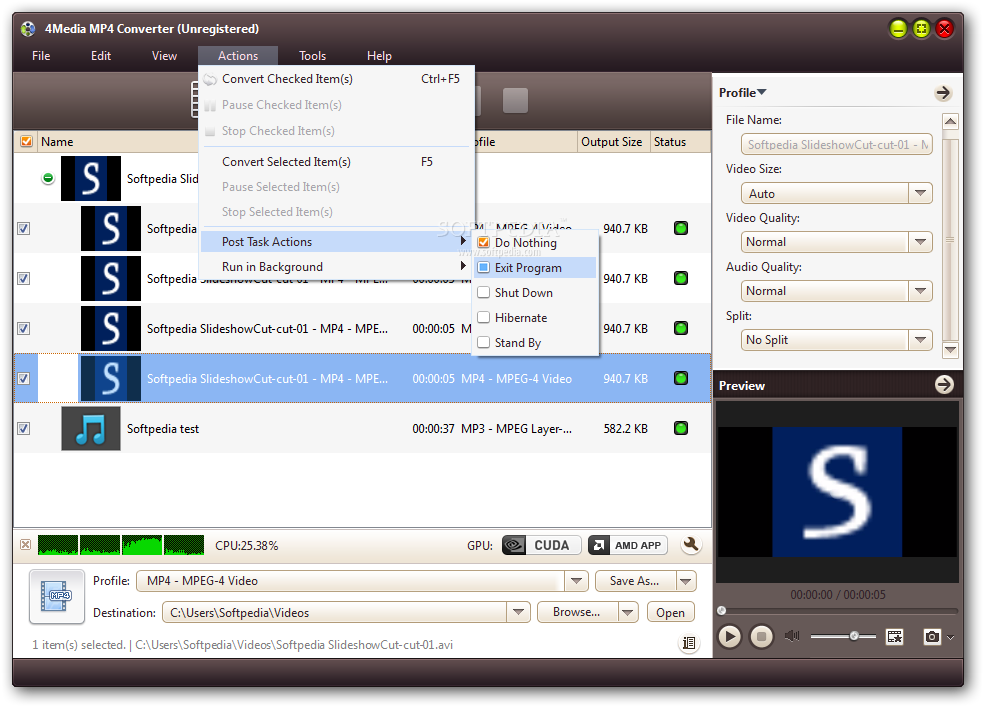Click the preview seek slider handle
Image resolution: width=984 pixels, height=707 pixels.
point(722,610)
